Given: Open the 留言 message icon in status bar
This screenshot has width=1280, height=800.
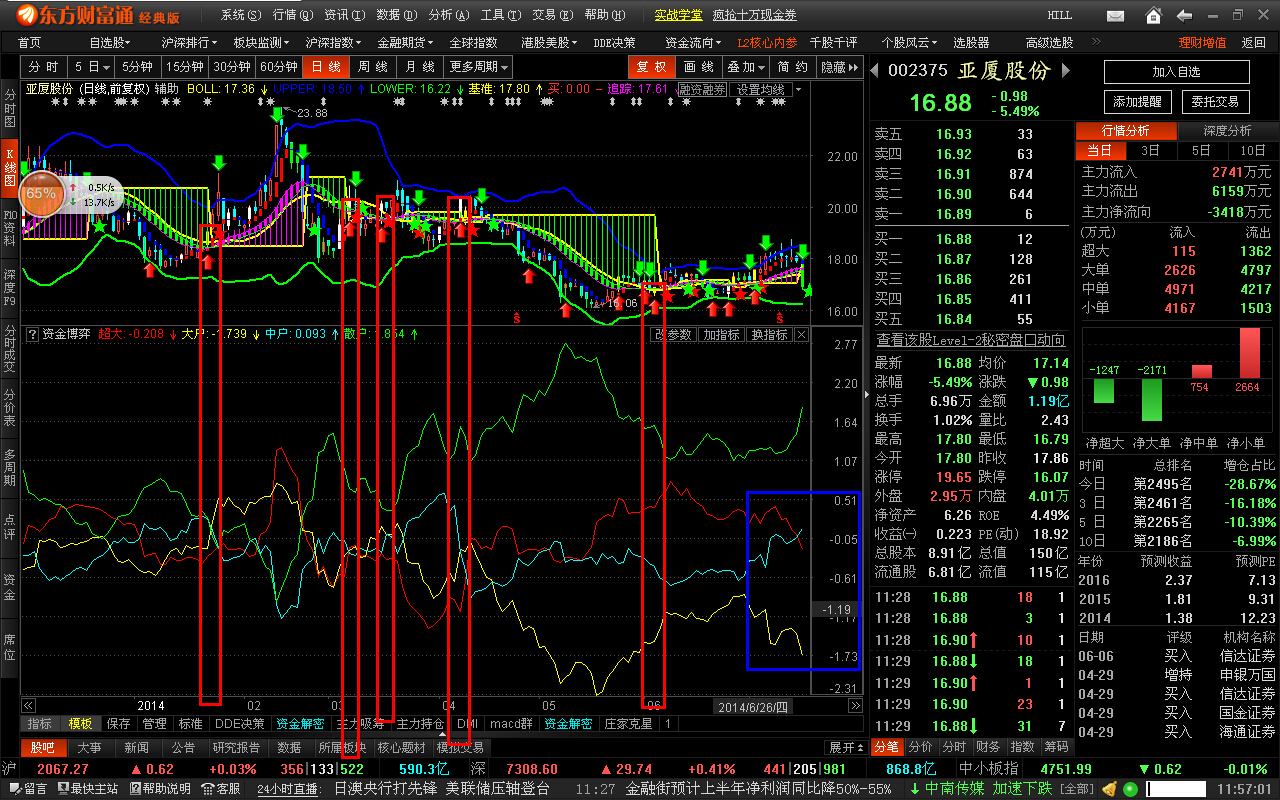Looking at the screenshot, I should [26, 789].
